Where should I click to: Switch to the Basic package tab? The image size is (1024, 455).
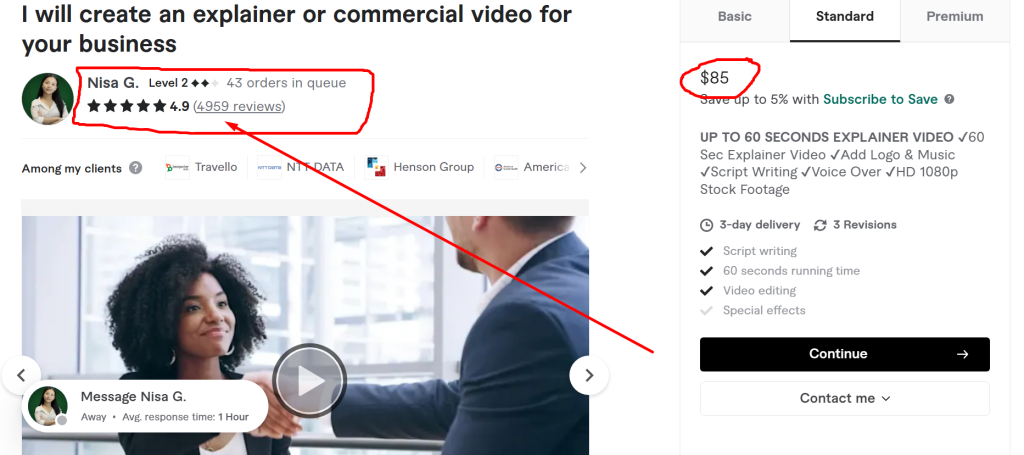pyautogui.click(x=735, y=17)
